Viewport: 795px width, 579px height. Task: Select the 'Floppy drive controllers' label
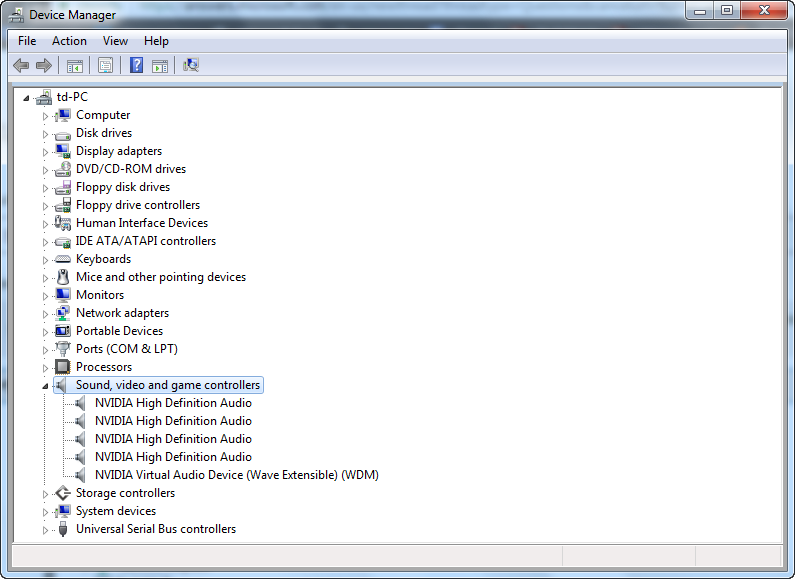pyautogui.click(x=138, y=205)
